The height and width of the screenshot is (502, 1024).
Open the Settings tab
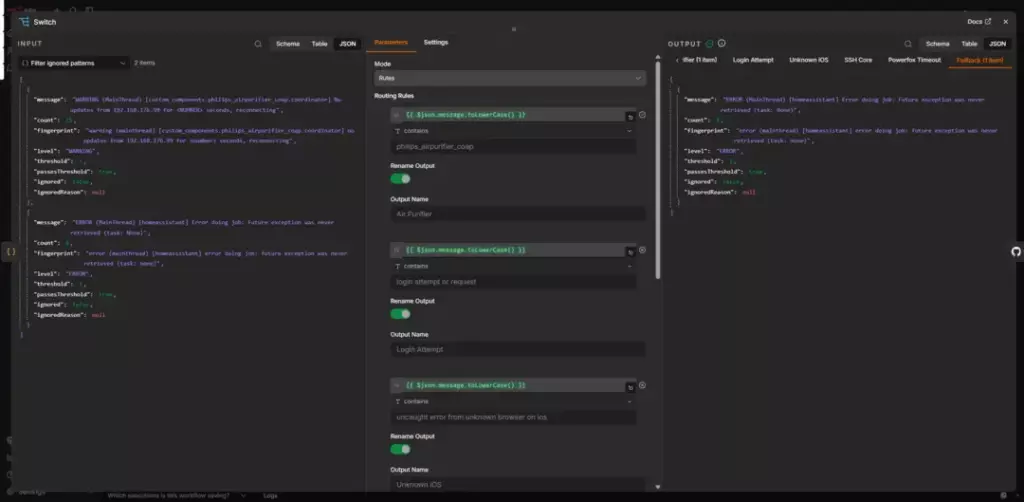[436, 42]
